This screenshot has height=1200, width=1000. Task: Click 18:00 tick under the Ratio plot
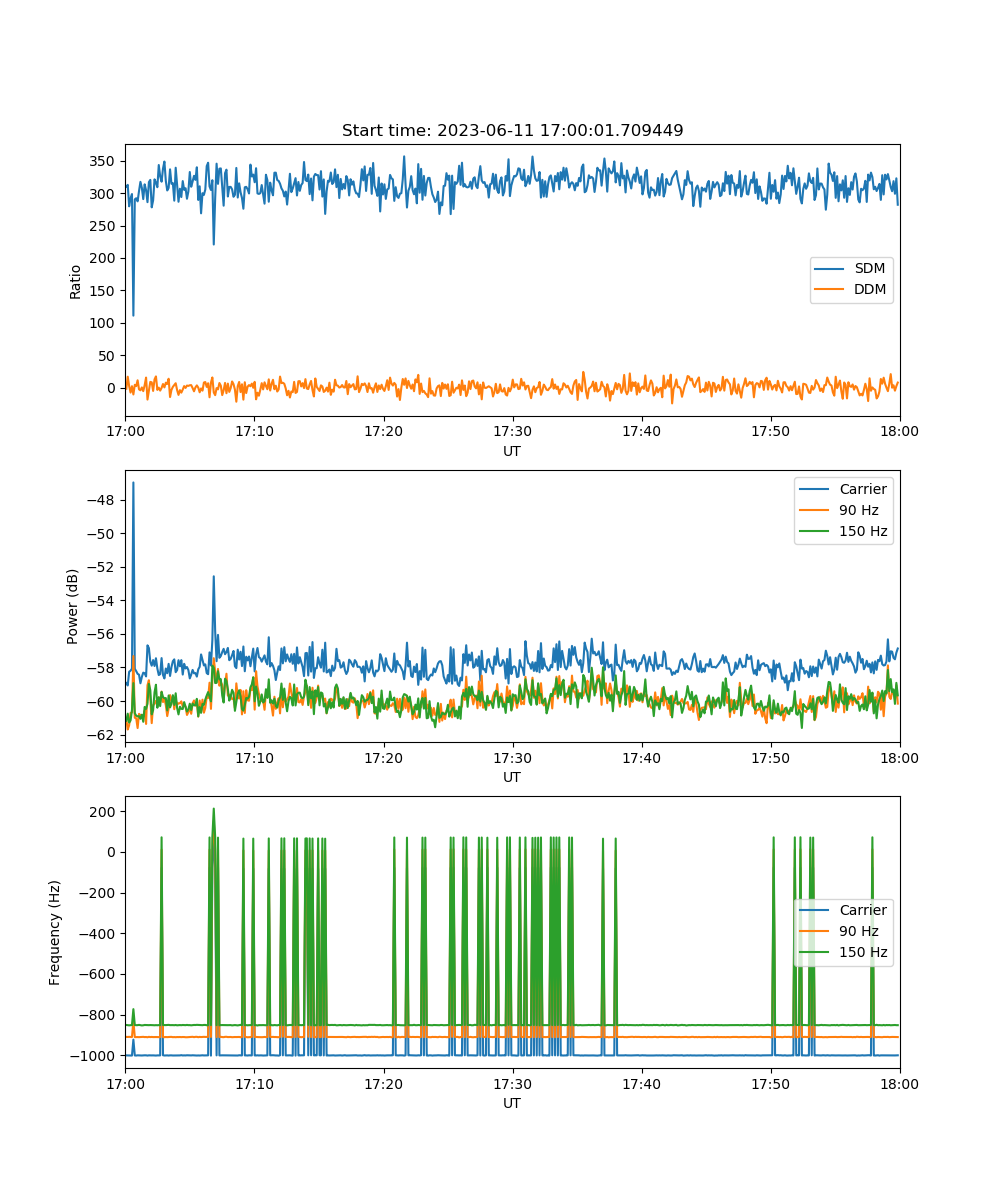point(899,431)
